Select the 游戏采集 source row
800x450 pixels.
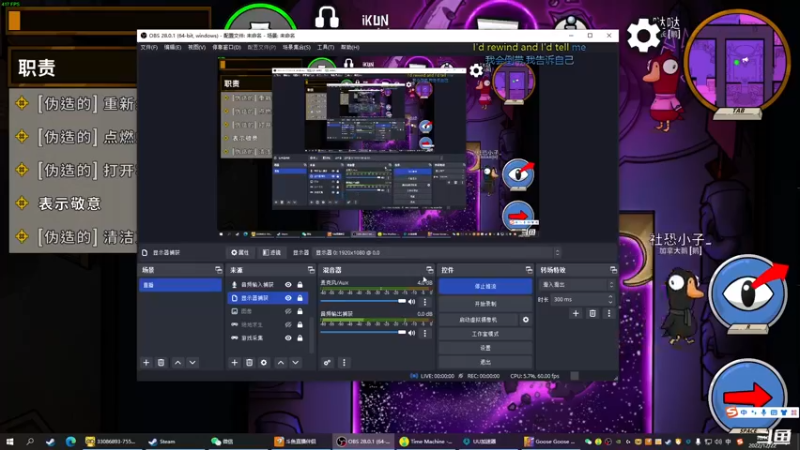[268, 338]
